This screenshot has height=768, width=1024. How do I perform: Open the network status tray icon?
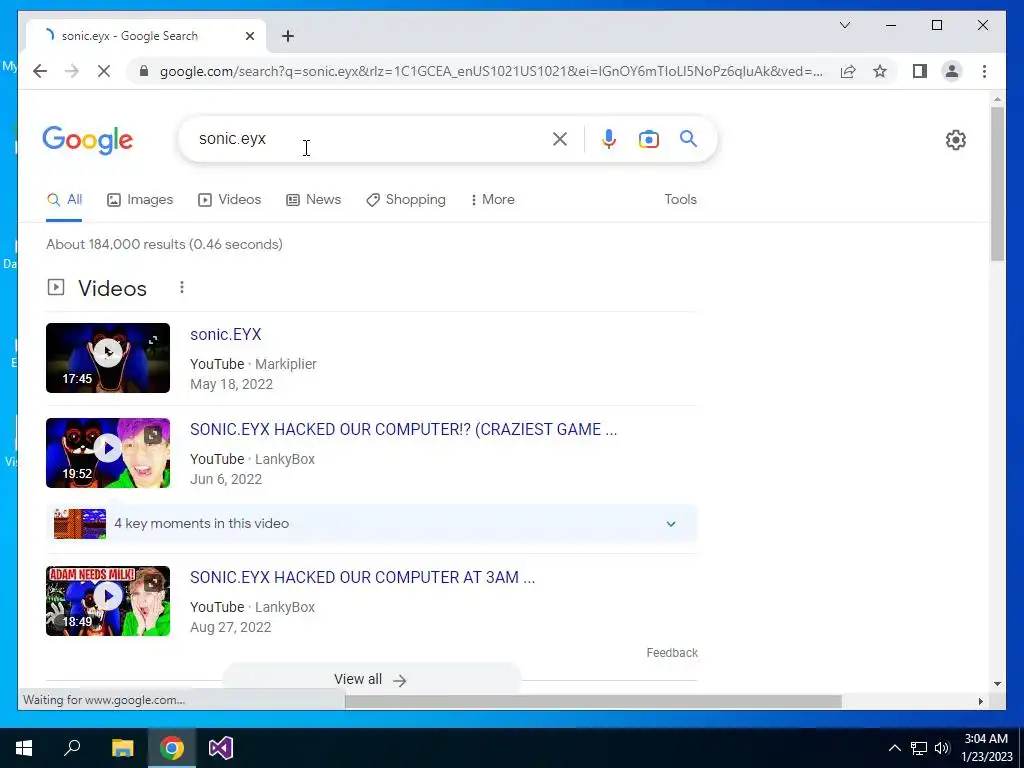coord(919,748)
